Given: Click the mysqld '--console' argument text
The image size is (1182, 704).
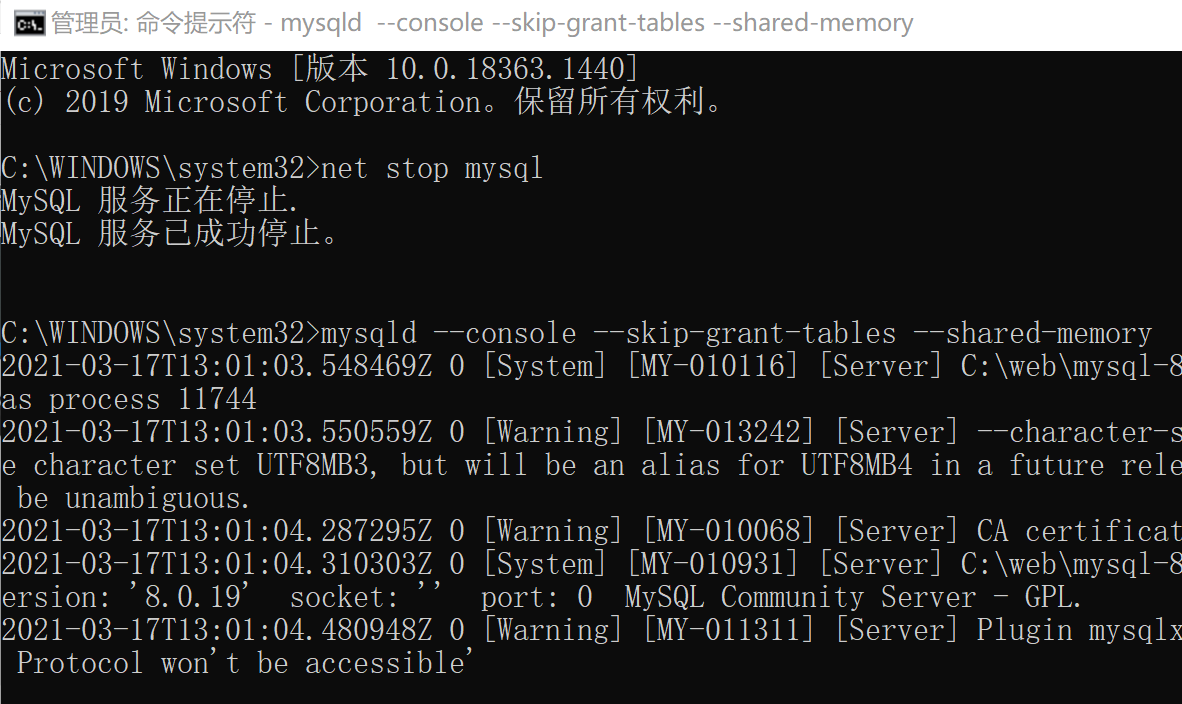Looking at the screenshot, I should [x=432, y=21].
